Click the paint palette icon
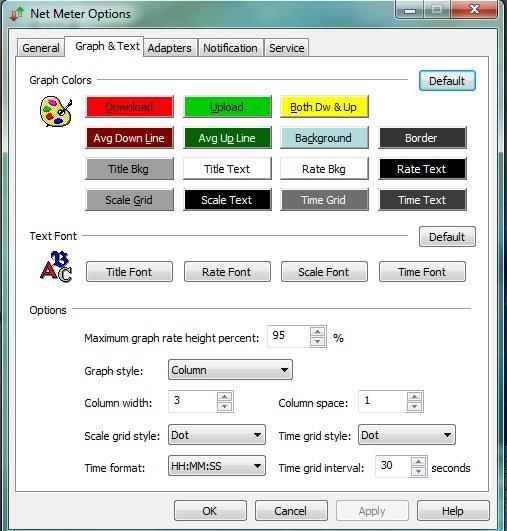The width and height of the screenshot is (507, 531). click(56, 111)
